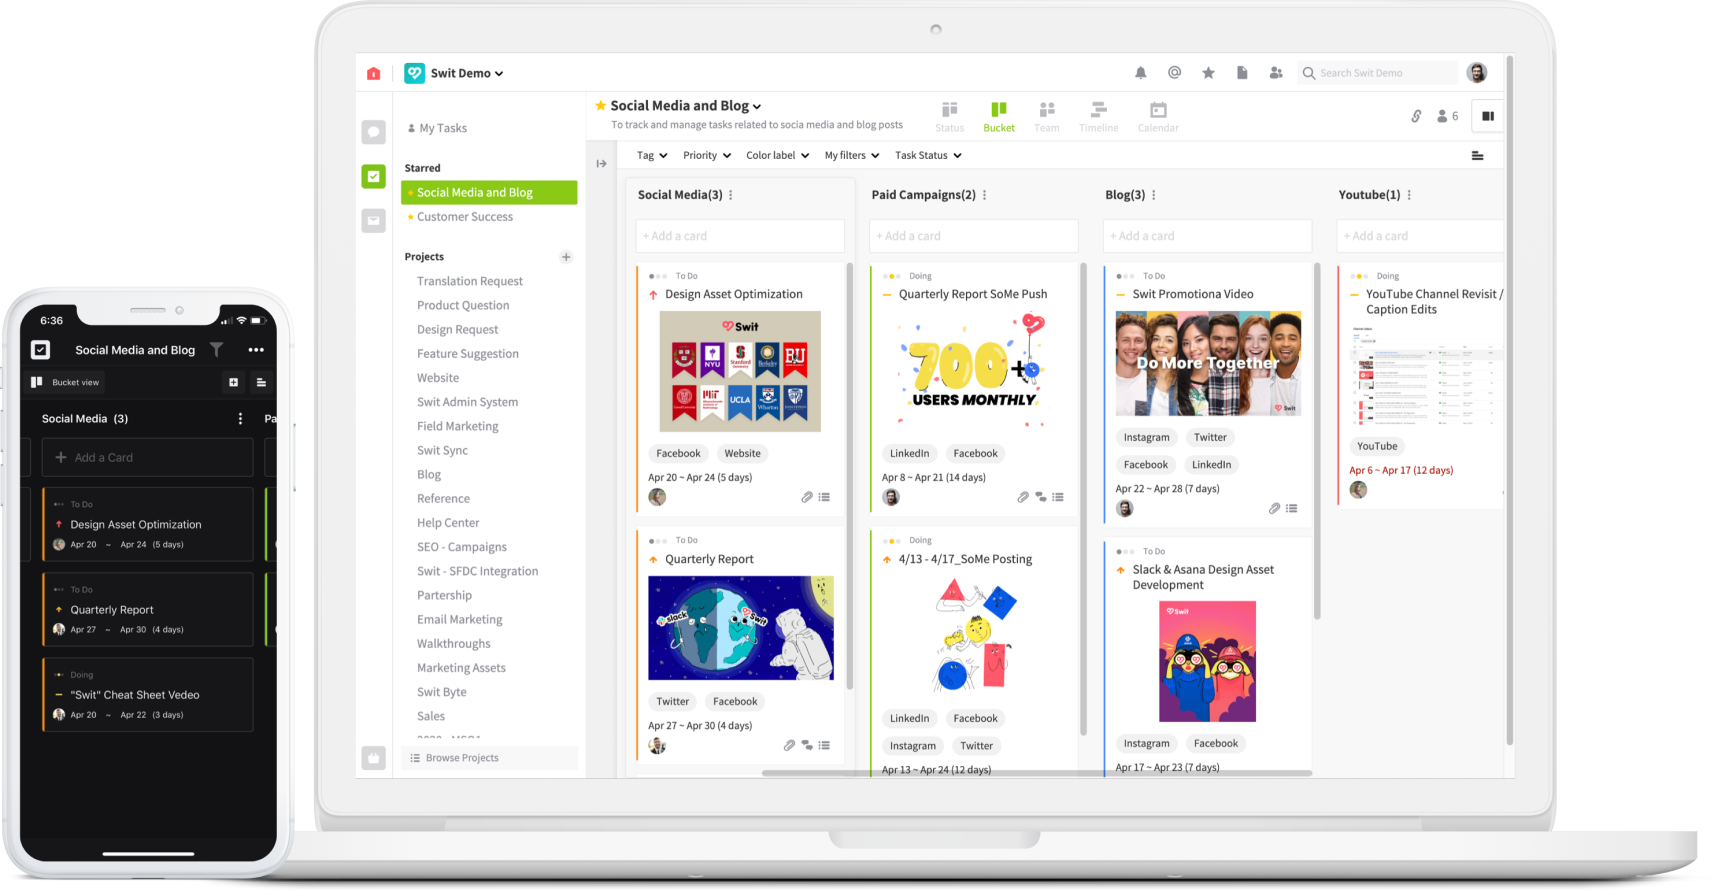Viewport: 1726px width, 891px height.
Task: Open Quarterly Report SoMe Push card thumbnail
Action: [974, 372]
